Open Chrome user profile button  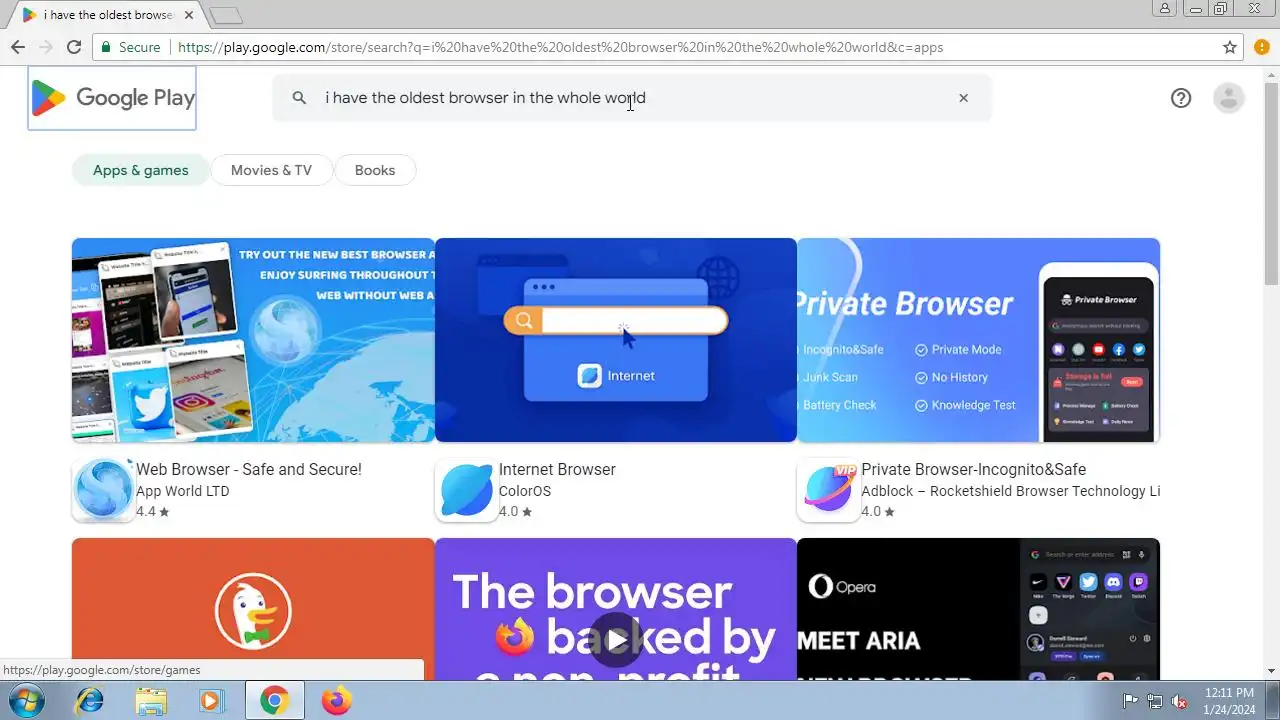tap(1165, 8)
